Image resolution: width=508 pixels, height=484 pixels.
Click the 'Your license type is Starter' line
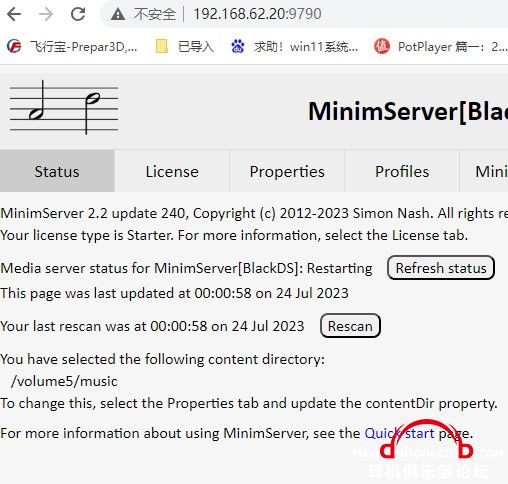click(234, 235)
